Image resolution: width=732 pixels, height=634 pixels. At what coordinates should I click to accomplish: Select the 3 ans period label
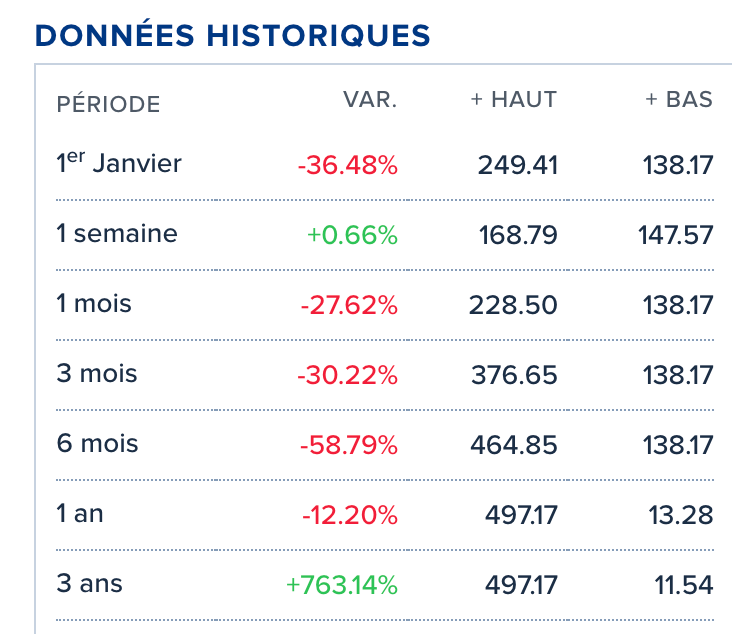click(89, 584)
